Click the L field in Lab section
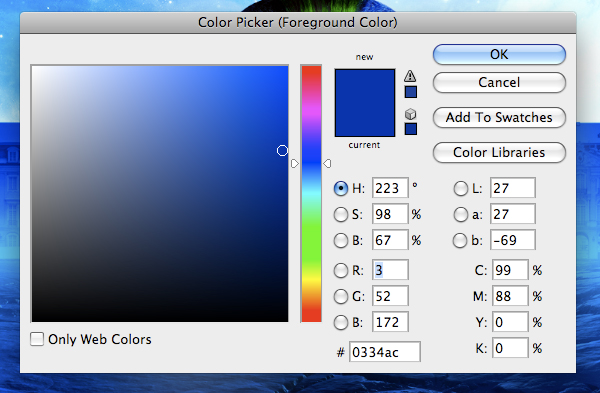This screenshot has width=600, height=393. pos(512,188)
